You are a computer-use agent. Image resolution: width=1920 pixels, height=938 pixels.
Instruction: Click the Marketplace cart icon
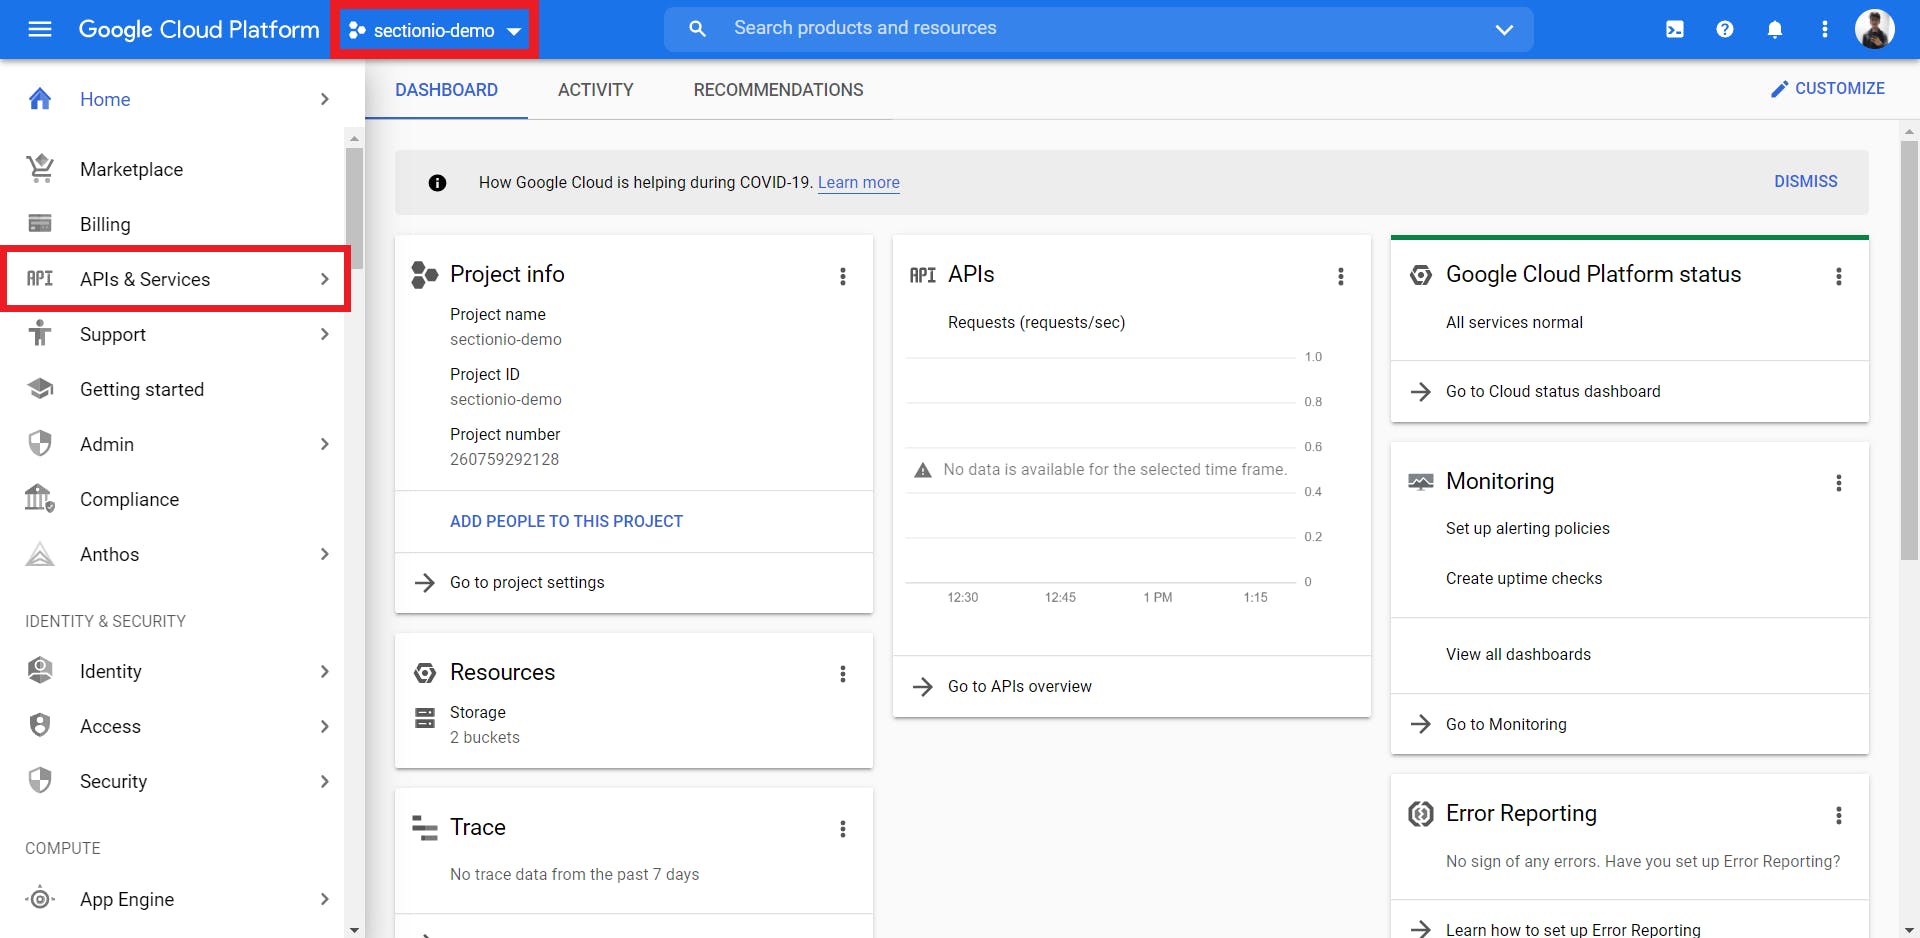pos(40,169)
